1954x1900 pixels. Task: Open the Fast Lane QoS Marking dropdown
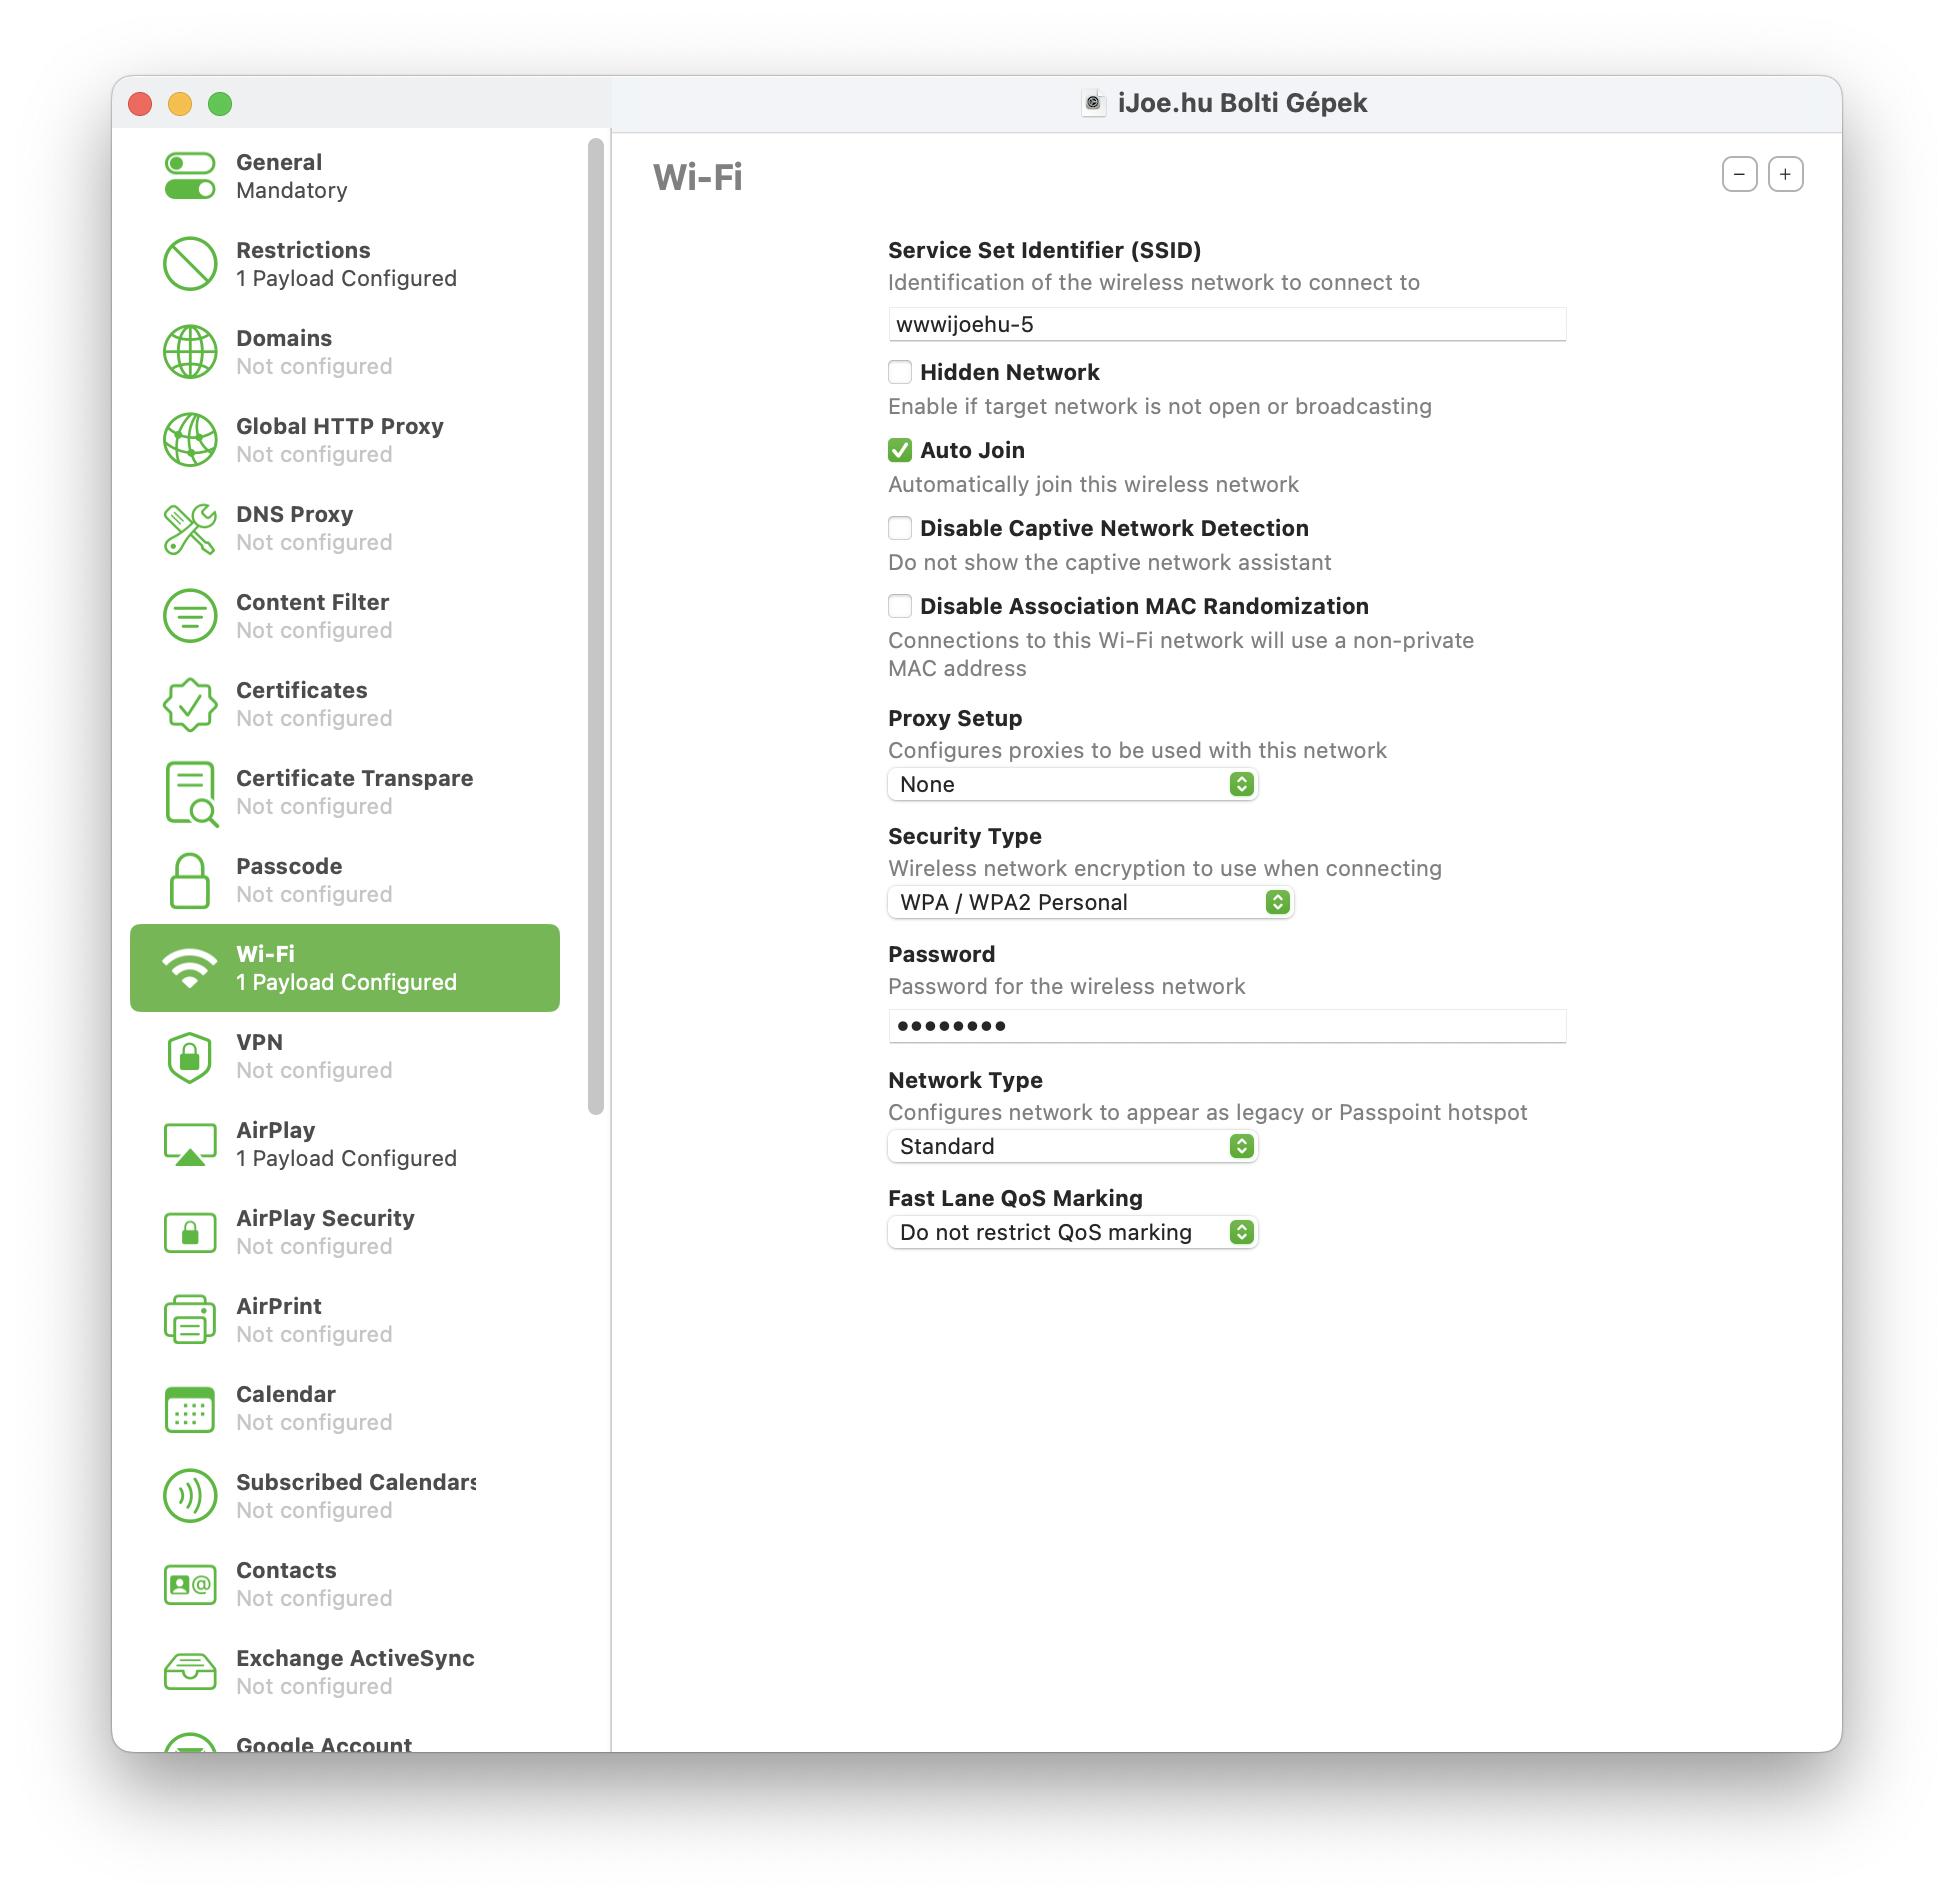tap(1072, 1232)
